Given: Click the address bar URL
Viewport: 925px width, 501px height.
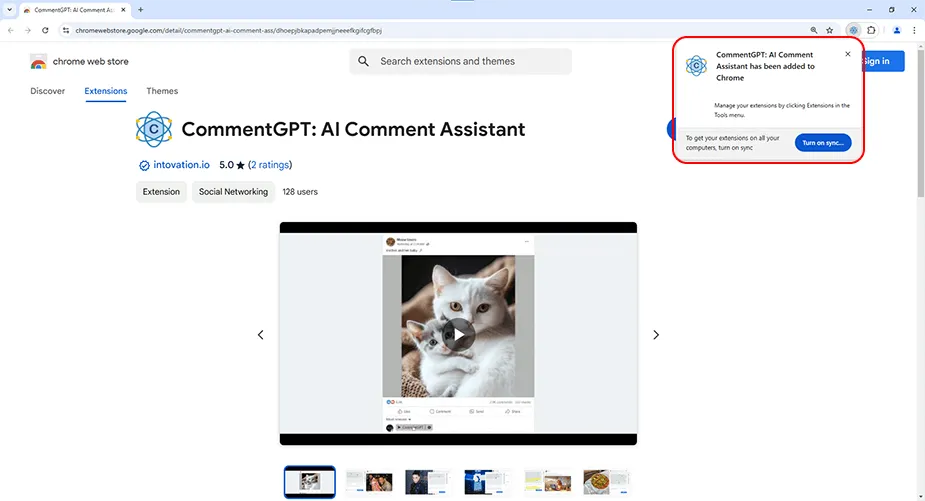Looking at the screenshot, I should (228, 30).
